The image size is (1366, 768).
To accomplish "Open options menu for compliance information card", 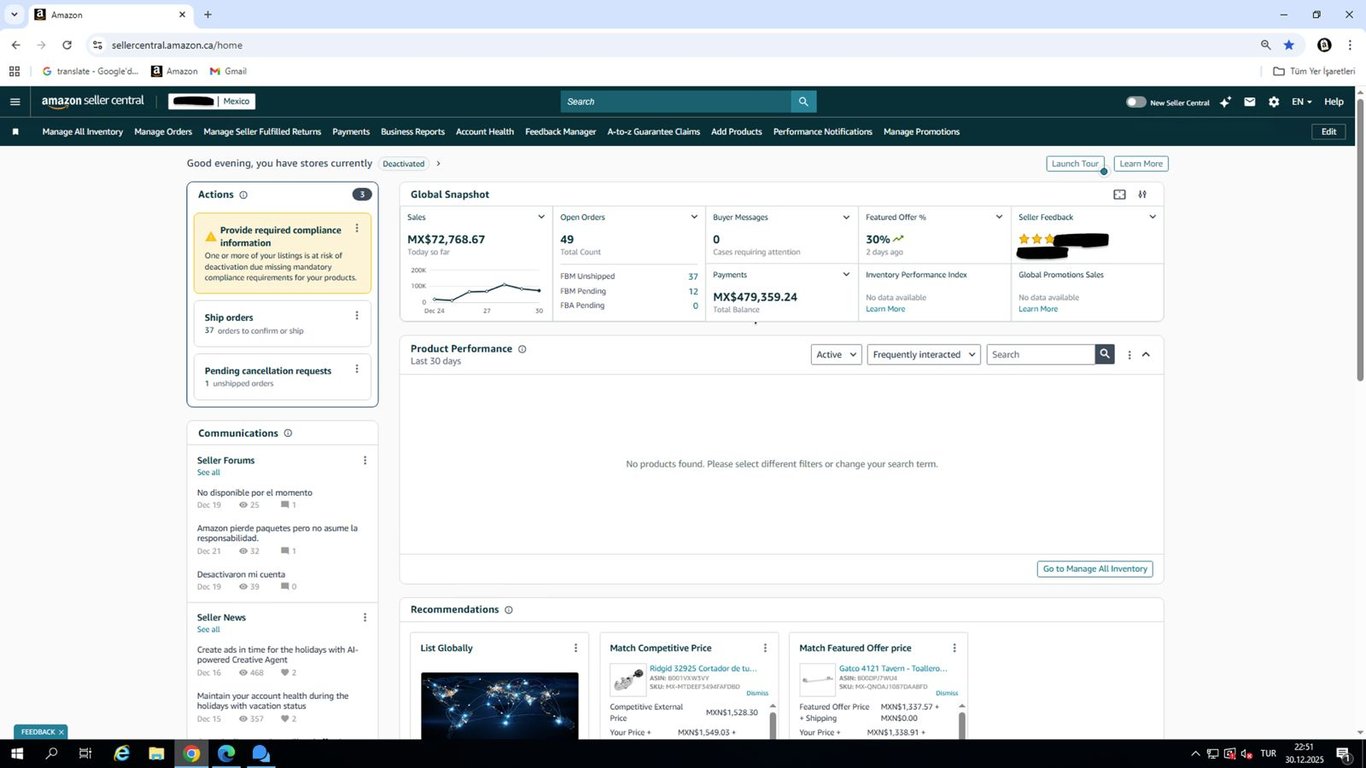I will pos(357,229).
